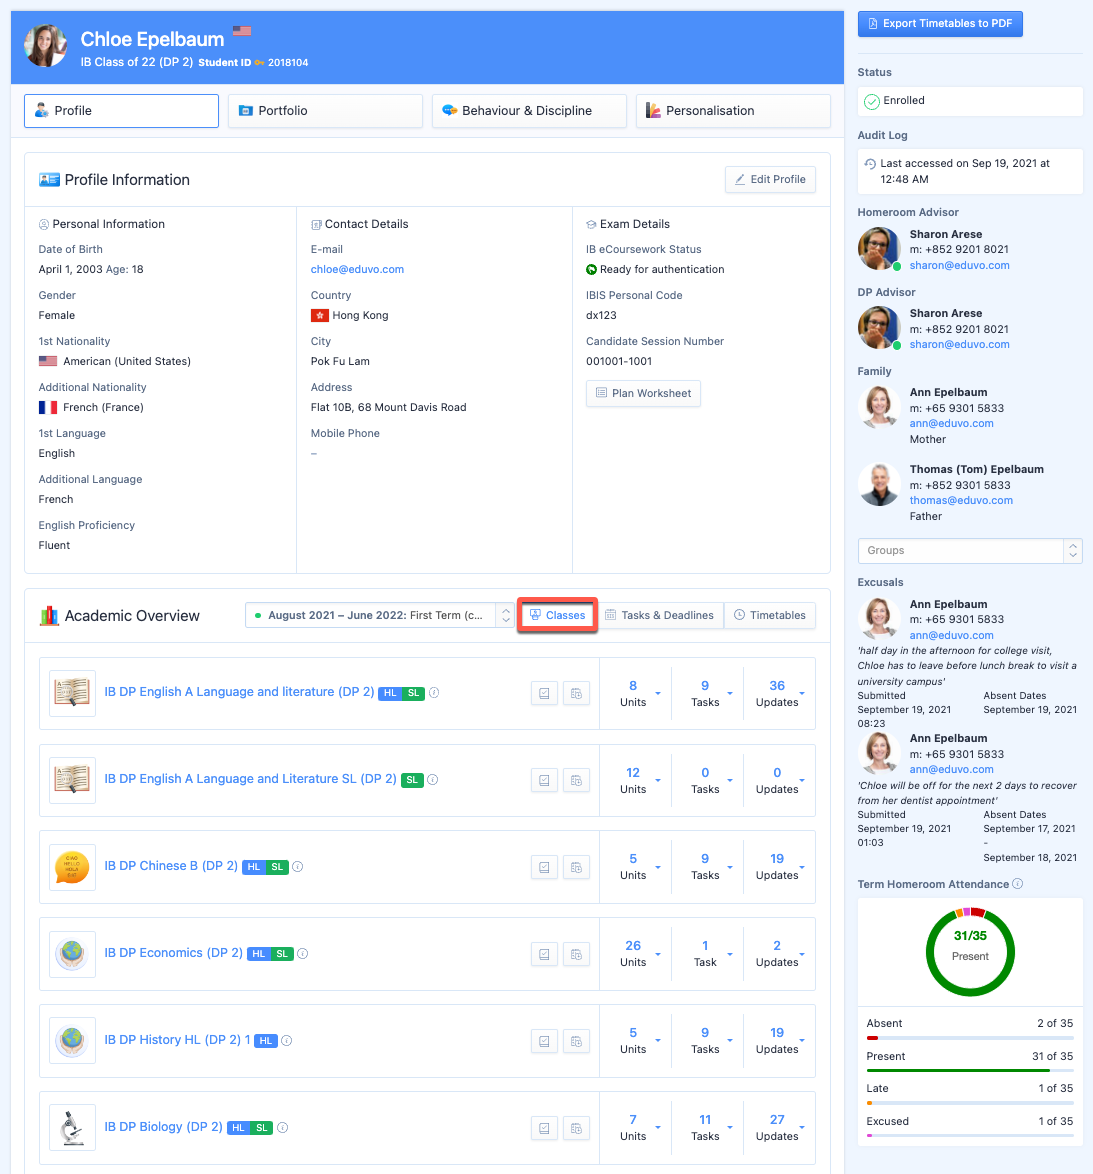
Task: Open the gradebook icon for IB DP History HL
Action: point(544,1041)
